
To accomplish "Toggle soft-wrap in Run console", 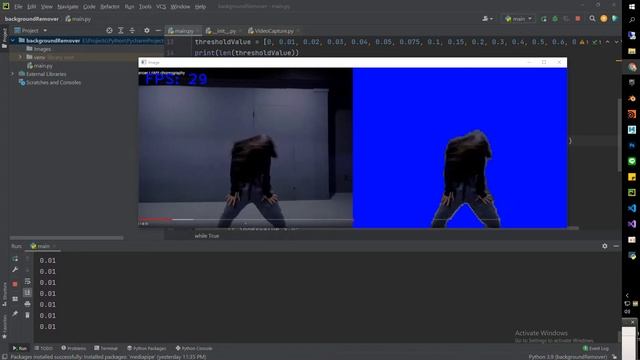I will tap(27, 281).
